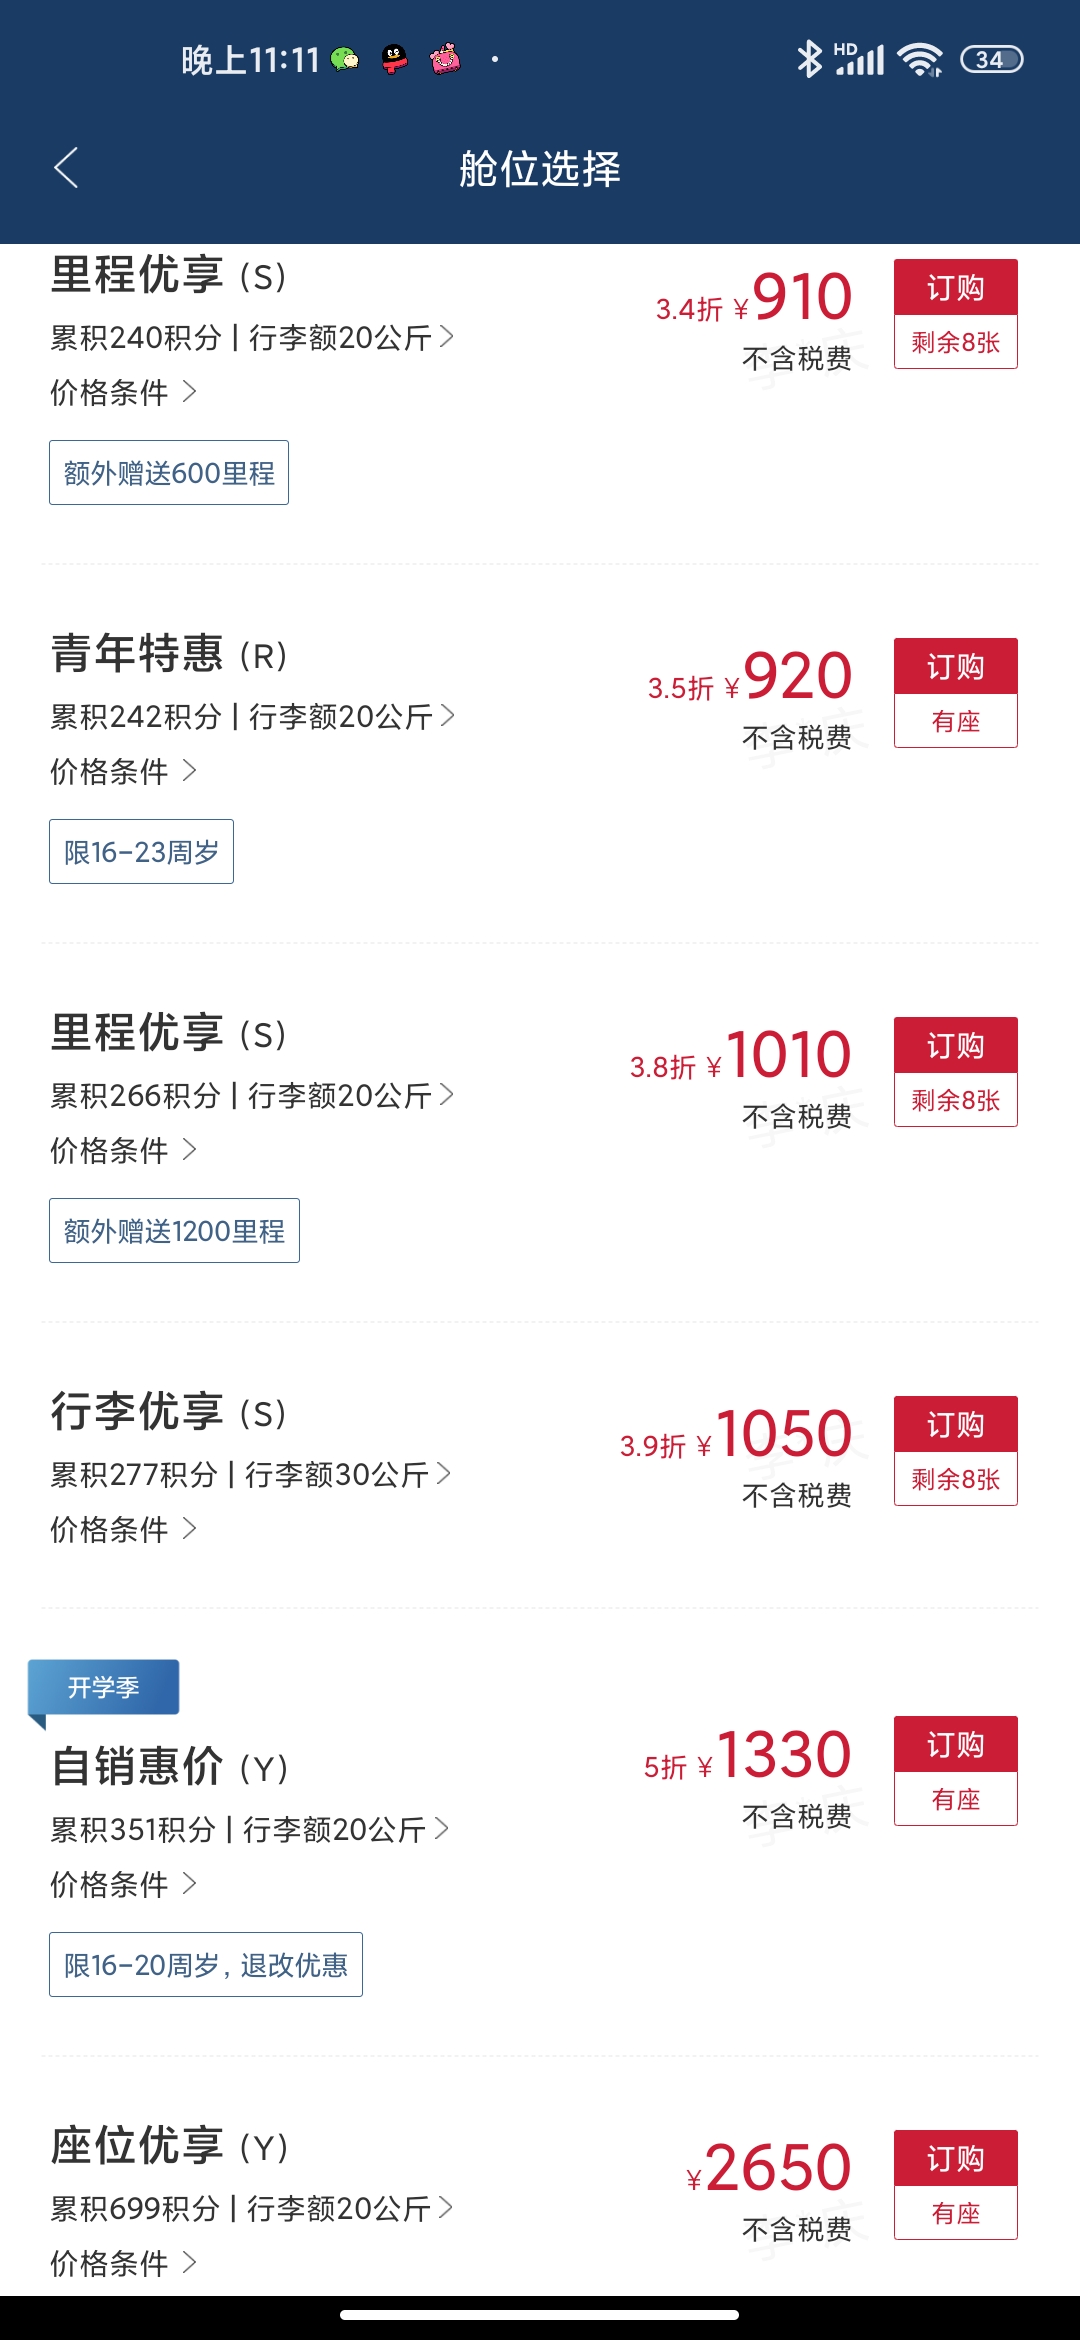Tap the Bluetooth status icon
Image resolution: width=1080 pixels, height=2340 pixels.
(x=809, y=59)
